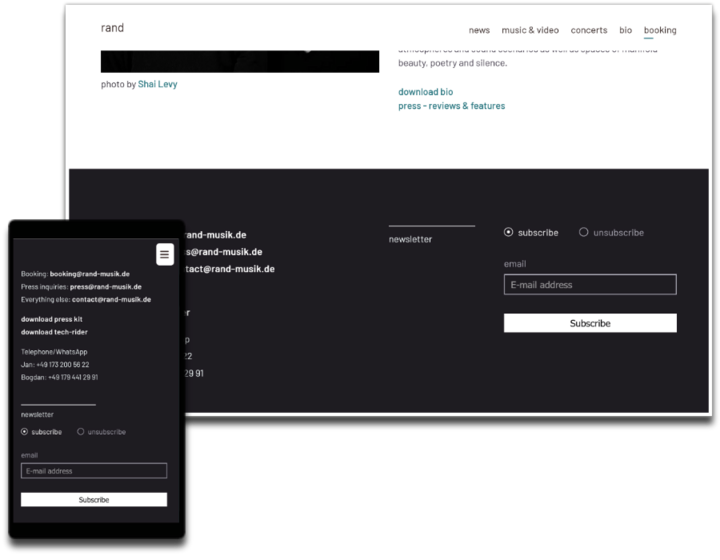Go to the concerts page

pyautogui.click(x=589, y=30)
